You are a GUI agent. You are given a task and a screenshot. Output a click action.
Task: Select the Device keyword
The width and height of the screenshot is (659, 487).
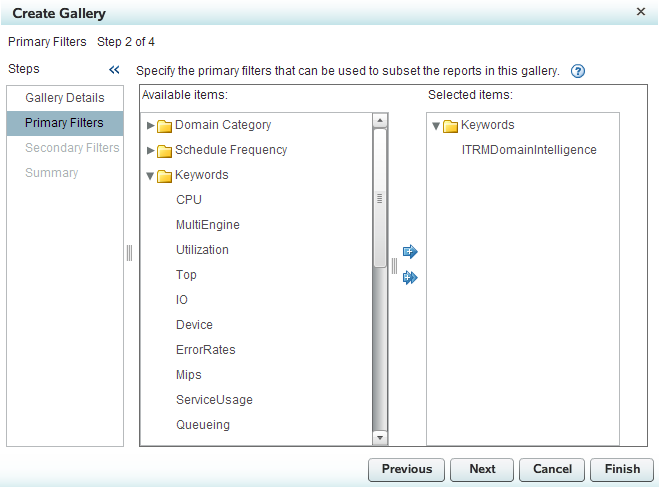coord(194,325)
